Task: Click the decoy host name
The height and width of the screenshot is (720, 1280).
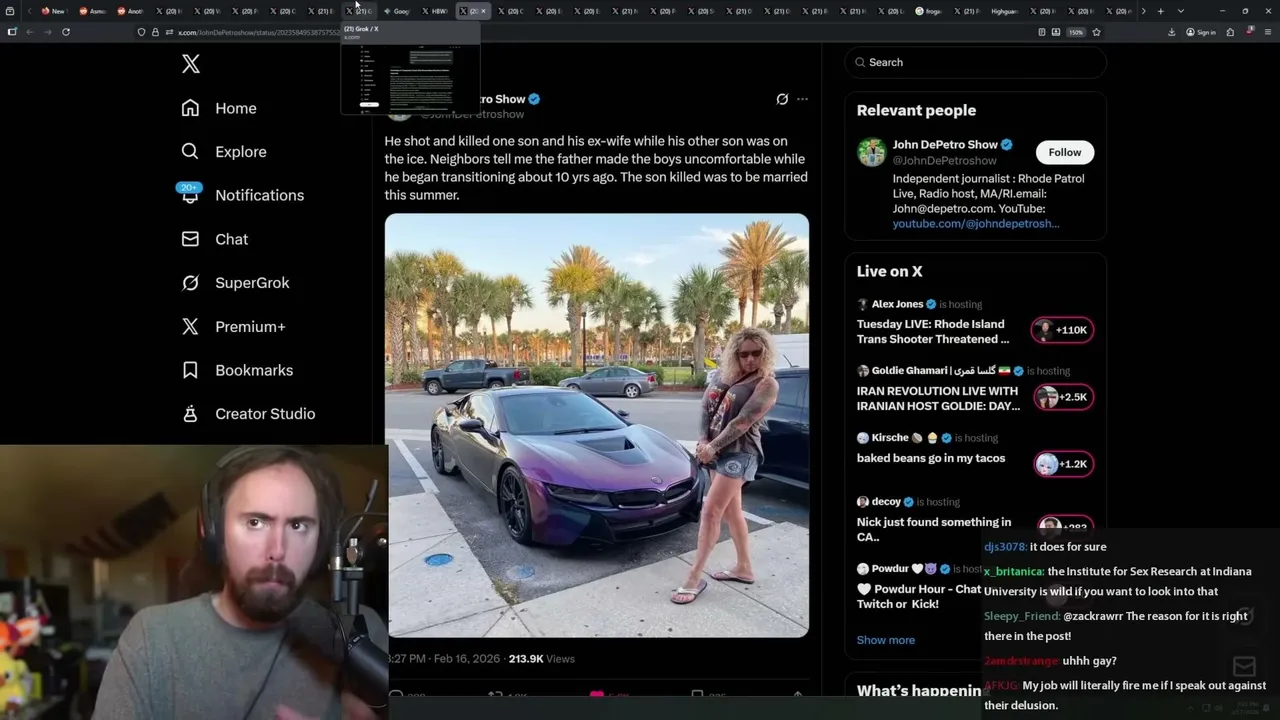Action: coord(886,502)
